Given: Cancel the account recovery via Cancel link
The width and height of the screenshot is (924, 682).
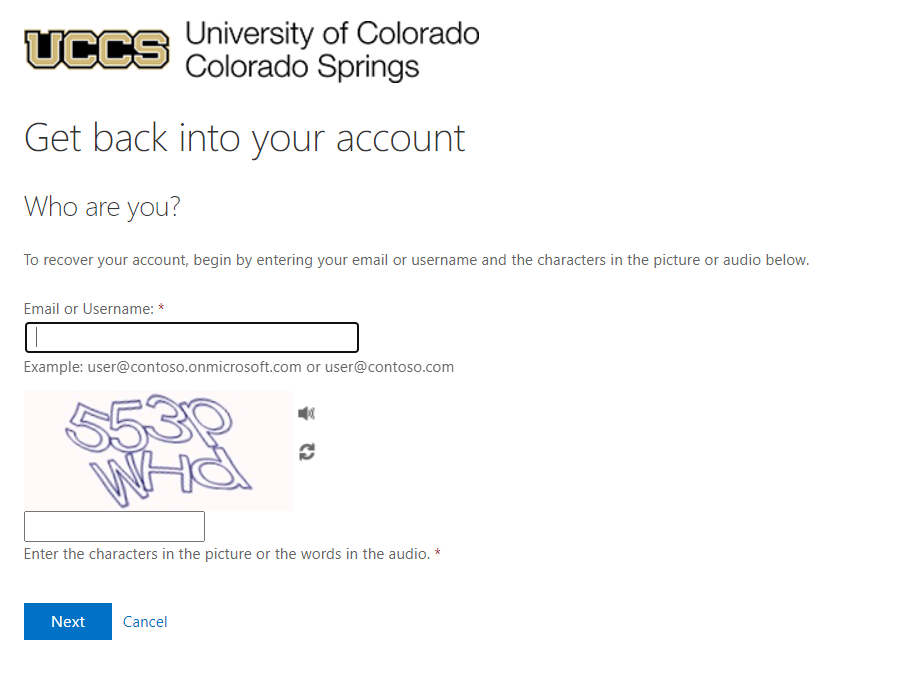Looking at the screenshot, I should point(145,621).
